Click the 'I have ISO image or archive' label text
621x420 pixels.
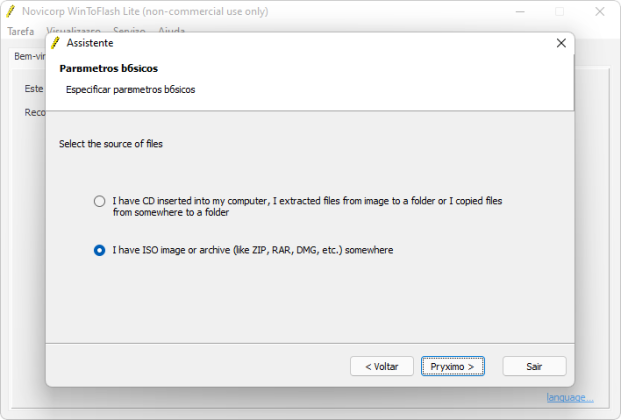click(253, 250)
